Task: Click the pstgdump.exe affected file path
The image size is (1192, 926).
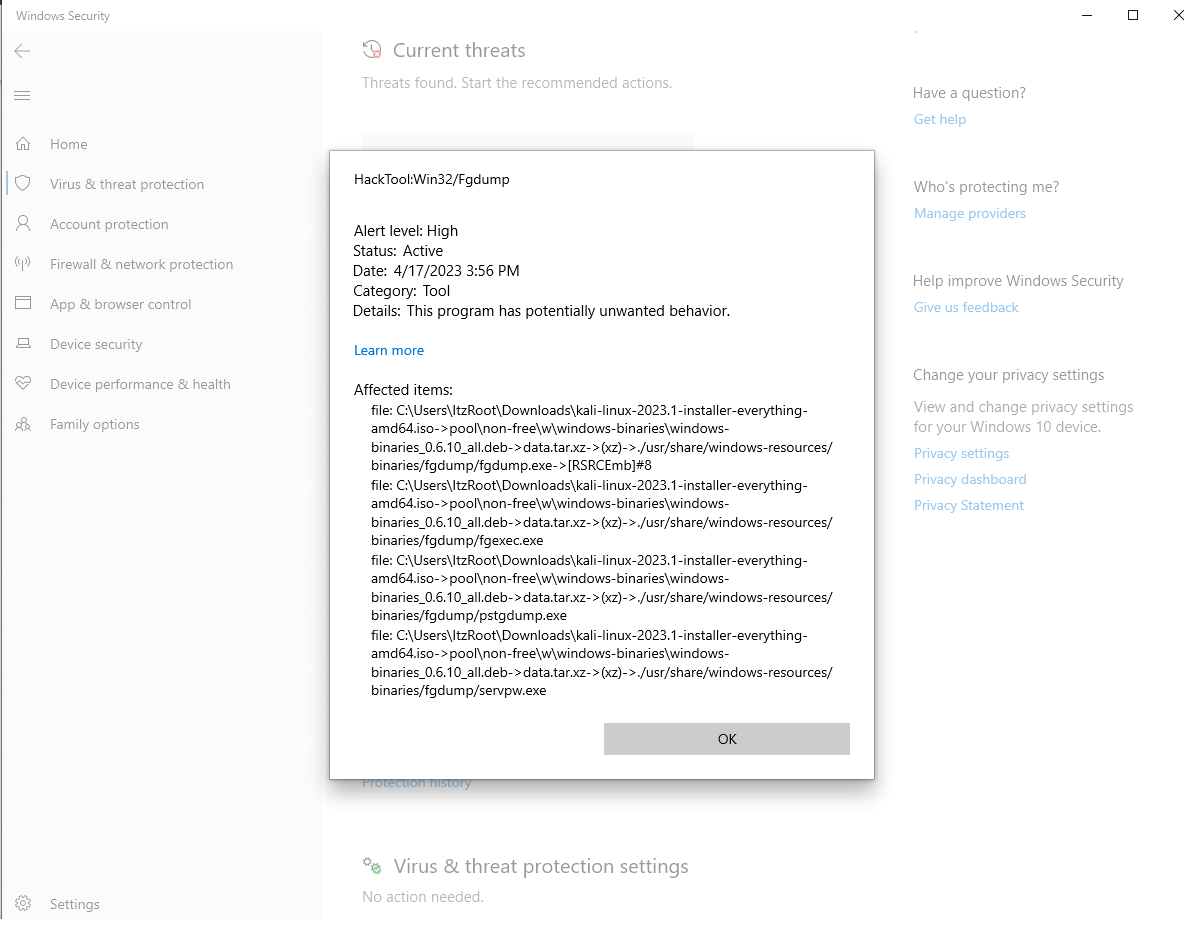Action: point(601,588)
